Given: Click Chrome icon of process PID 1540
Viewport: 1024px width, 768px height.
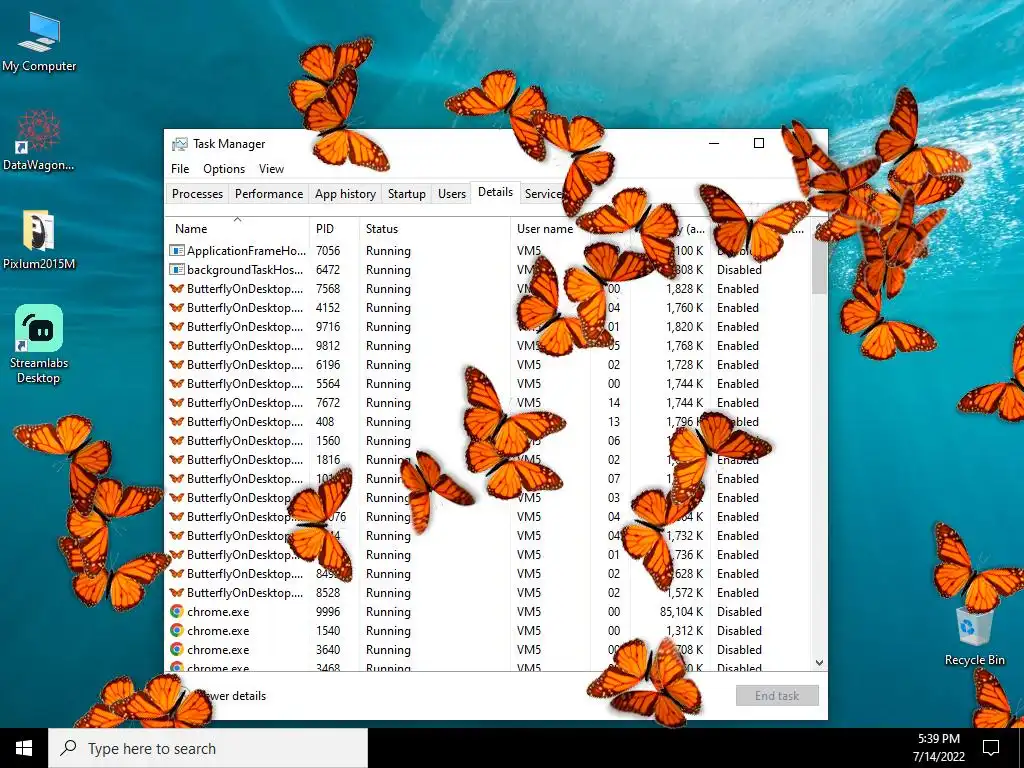Looking at the screenshot, I should 176,630.
